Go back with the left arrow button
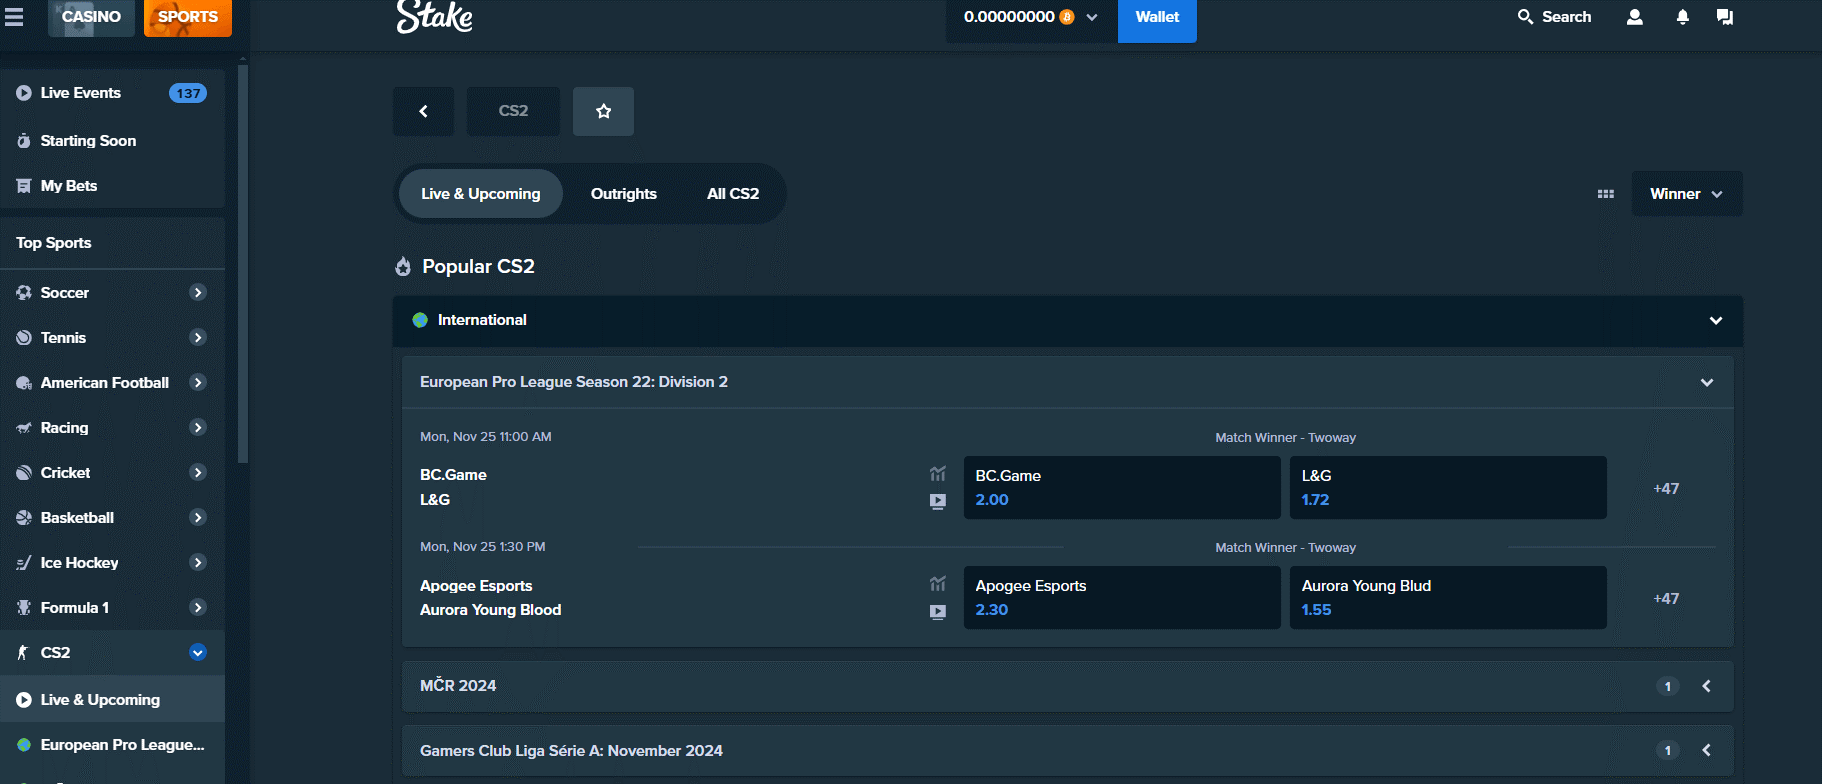The height and width of the screenshot is (784, 1822). 423,111
